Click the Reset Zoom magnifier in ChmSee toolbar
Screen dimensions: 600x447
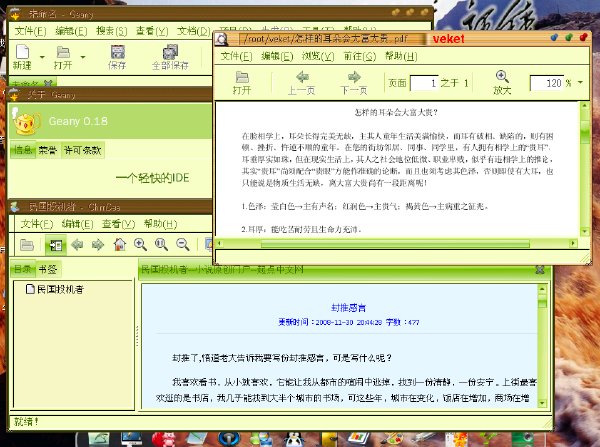(161, 245)
